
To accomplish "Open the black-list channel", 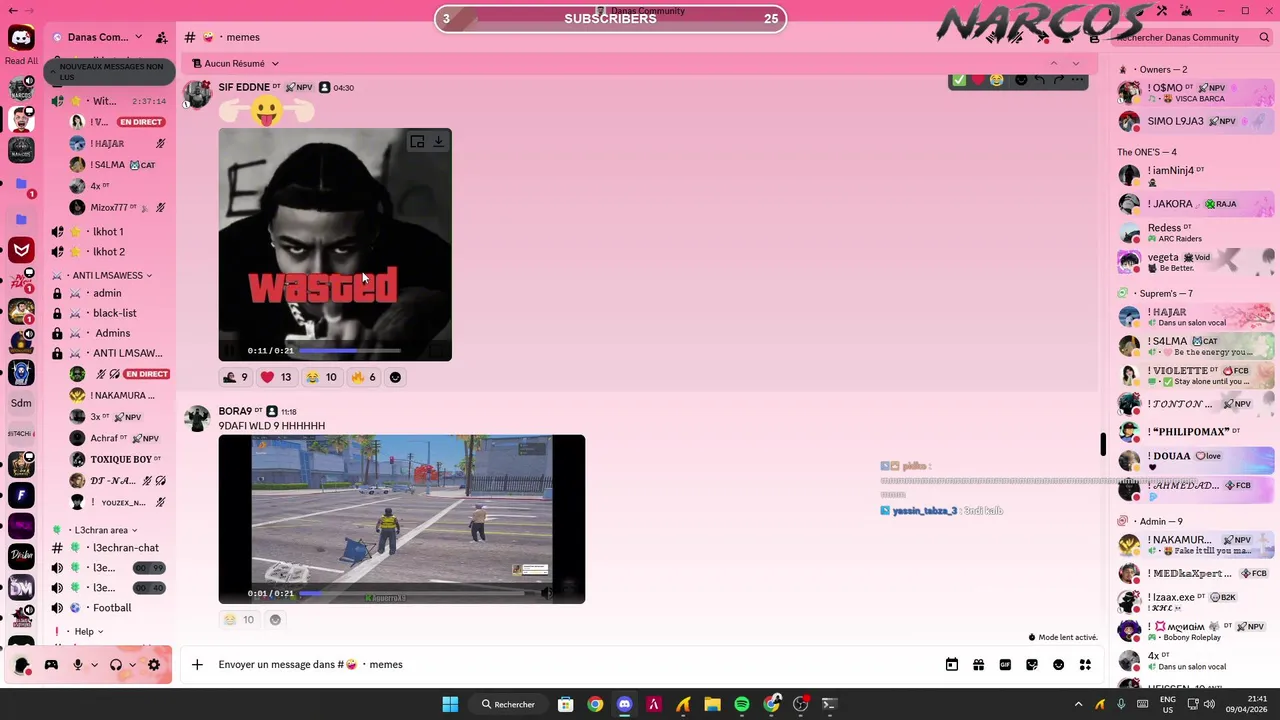I will click(110, 313).
